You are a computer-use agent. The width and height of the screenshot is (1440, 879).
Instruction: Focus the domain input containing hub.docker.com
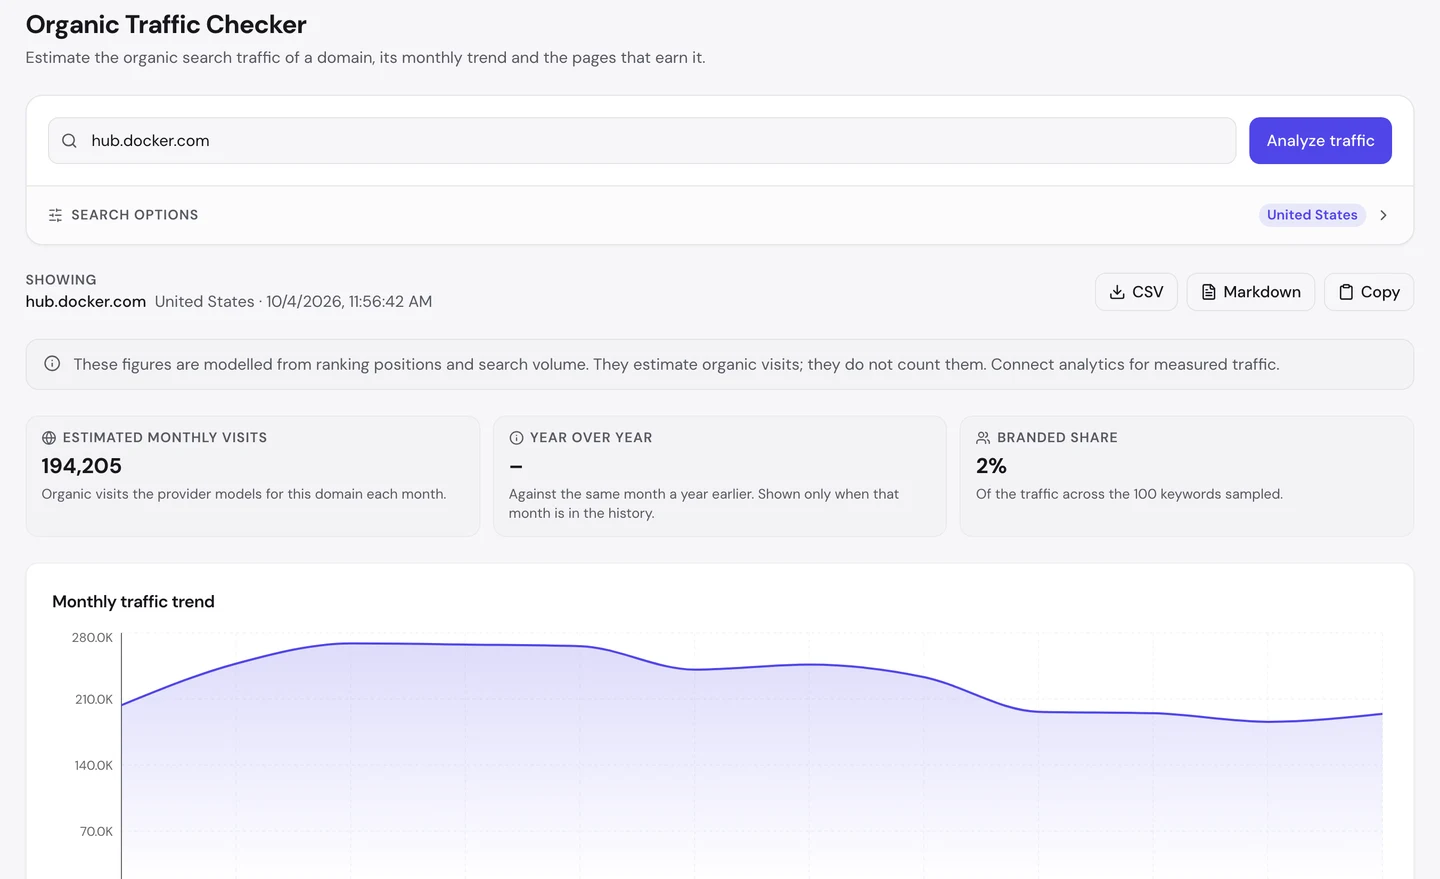tap(642, 141)
